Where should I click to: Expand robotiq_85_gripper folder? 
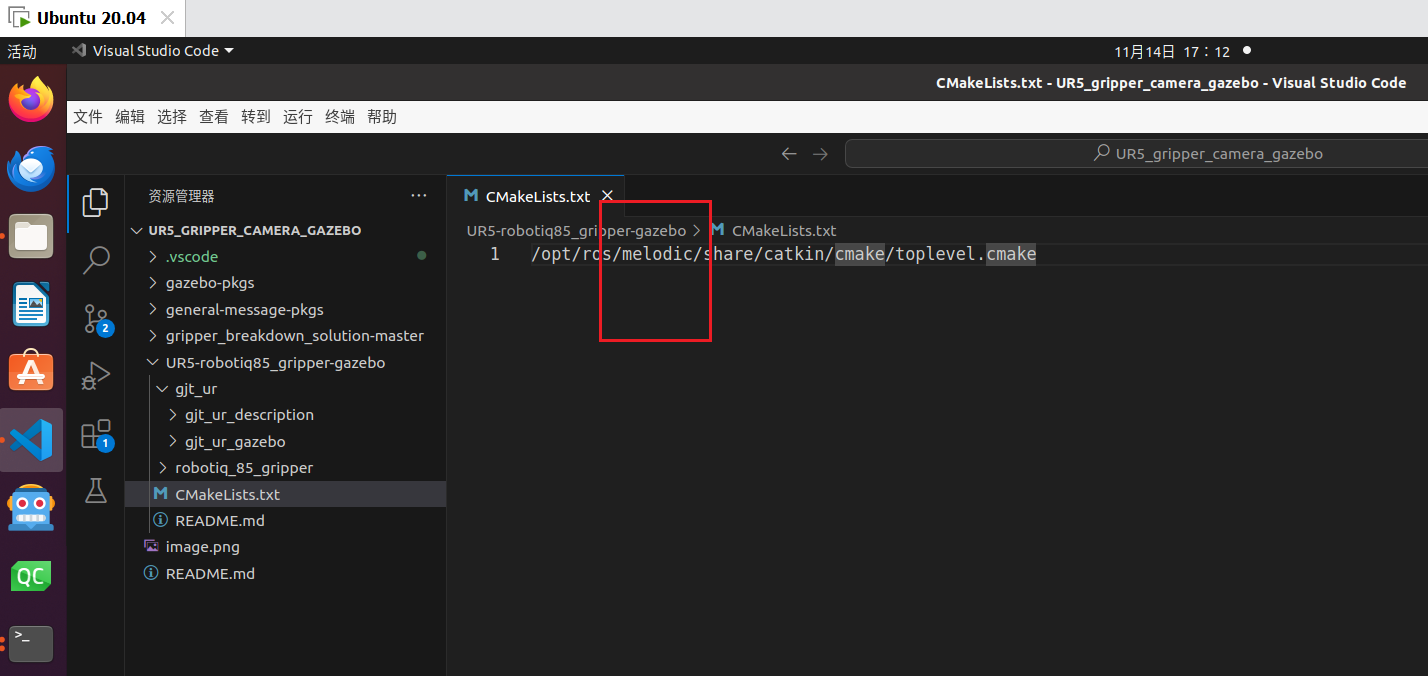click(162, 468)
